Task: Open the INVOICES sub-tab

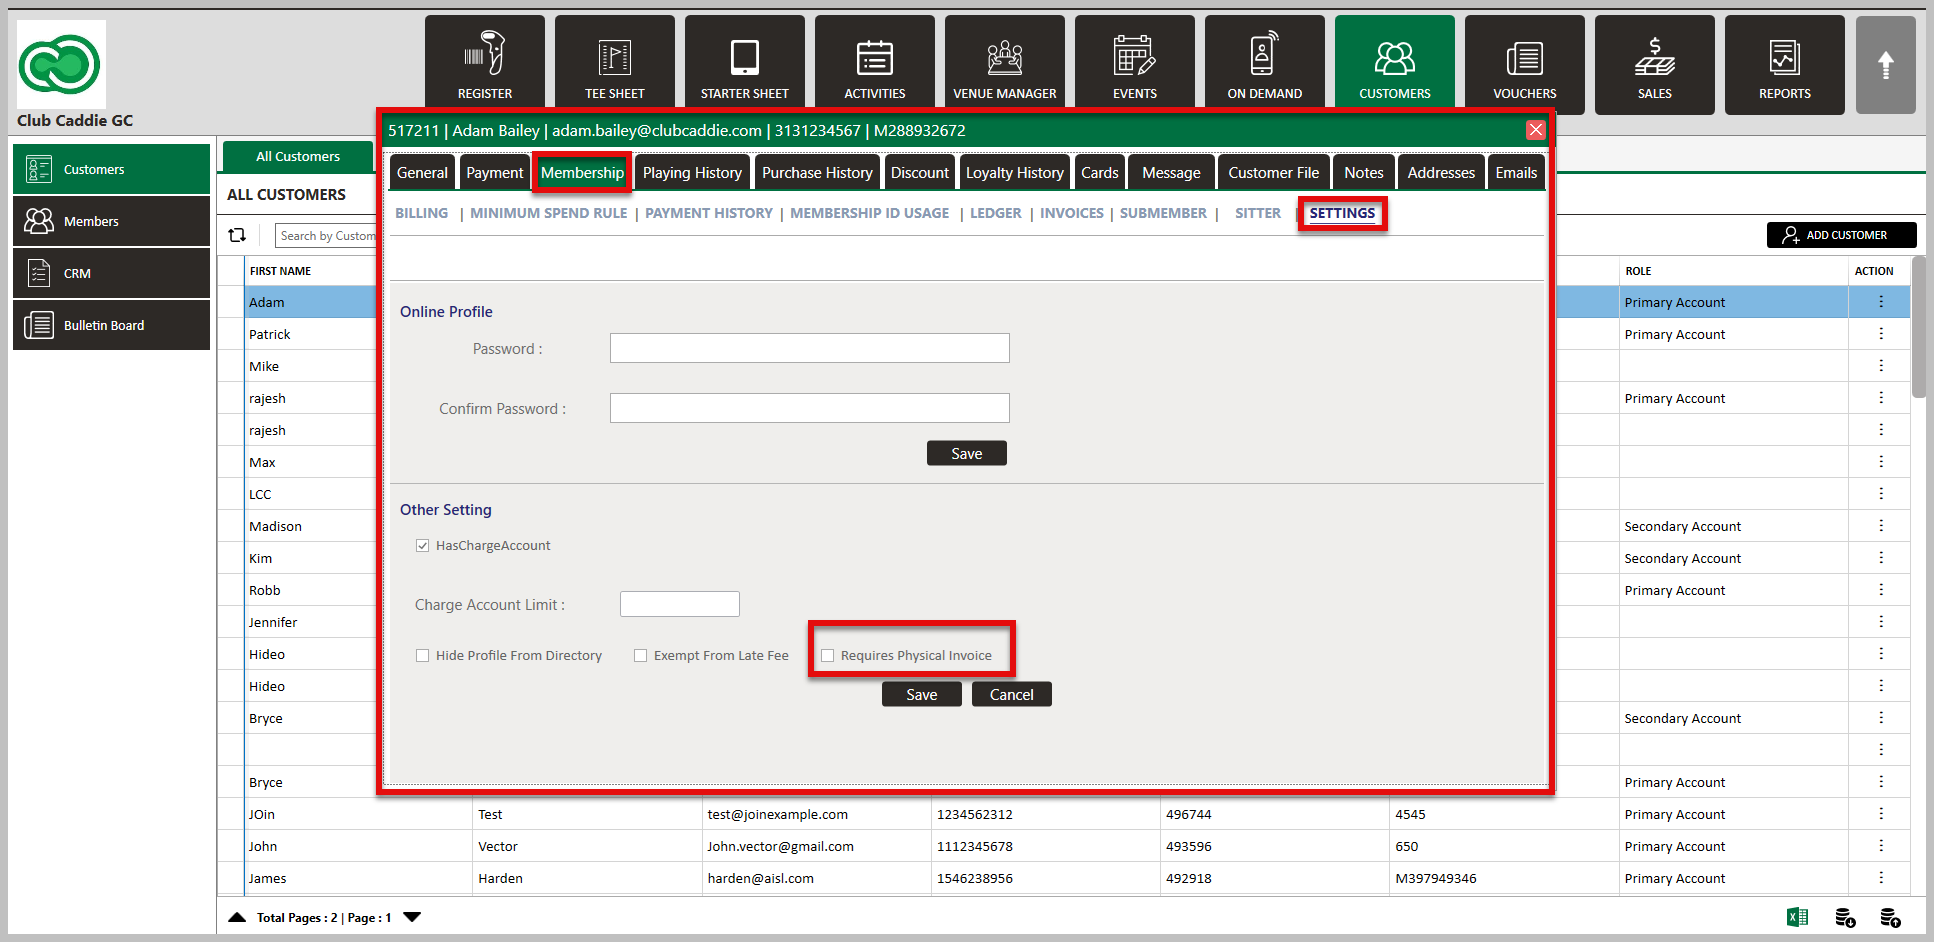Action: 1072,213
